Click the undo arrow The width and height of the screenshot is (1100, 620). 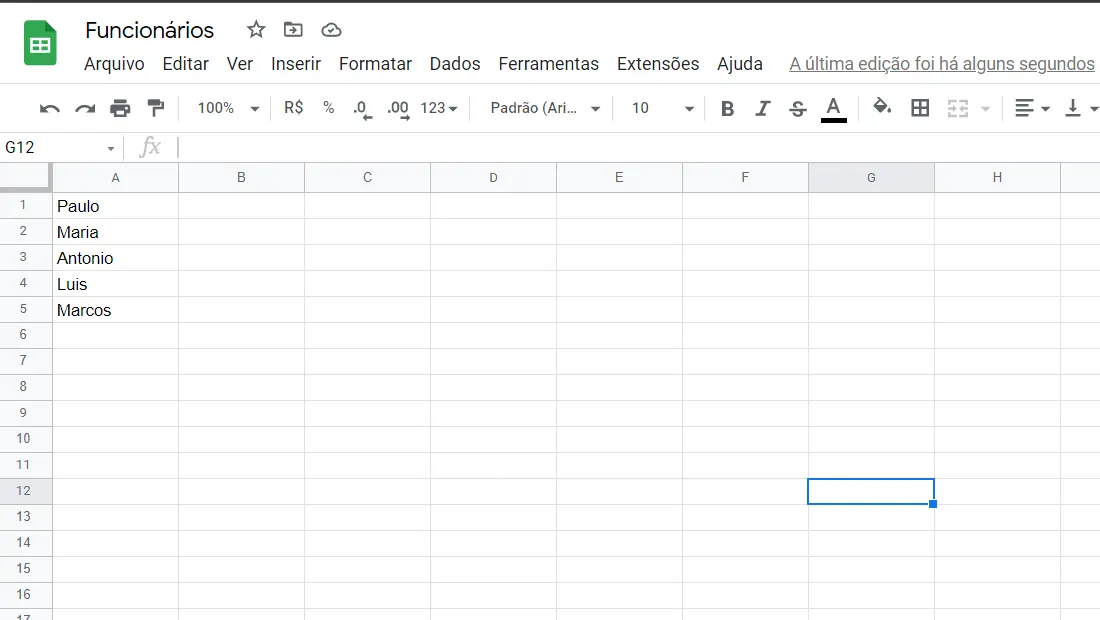click(49, 108)
